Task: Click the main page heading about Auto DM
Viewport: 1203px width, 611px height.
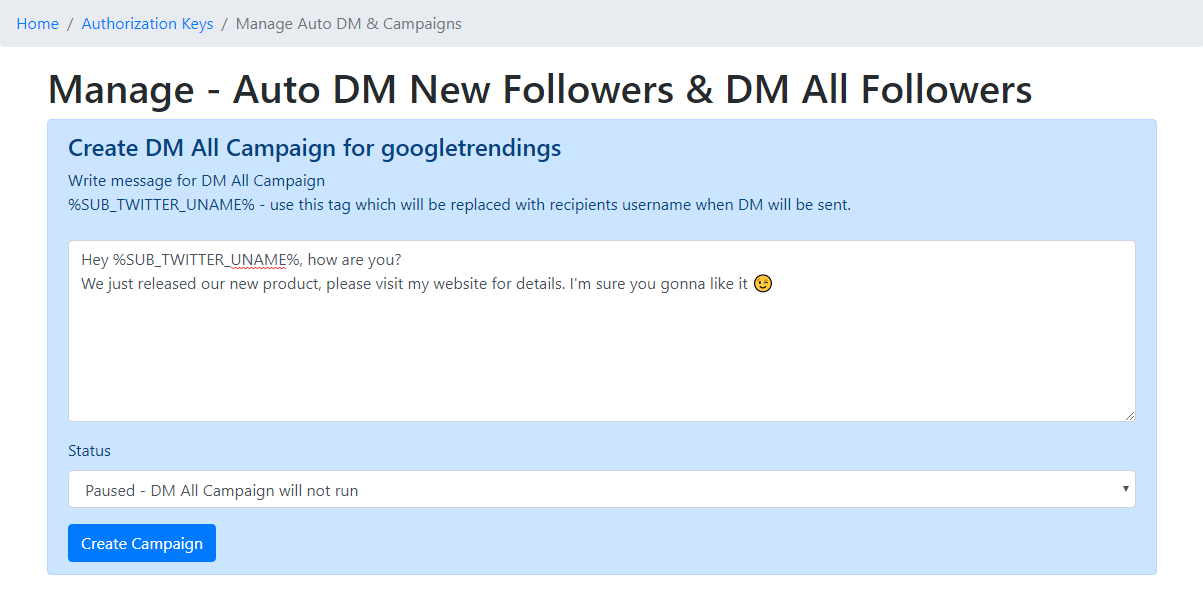Action: pos(540,89)
